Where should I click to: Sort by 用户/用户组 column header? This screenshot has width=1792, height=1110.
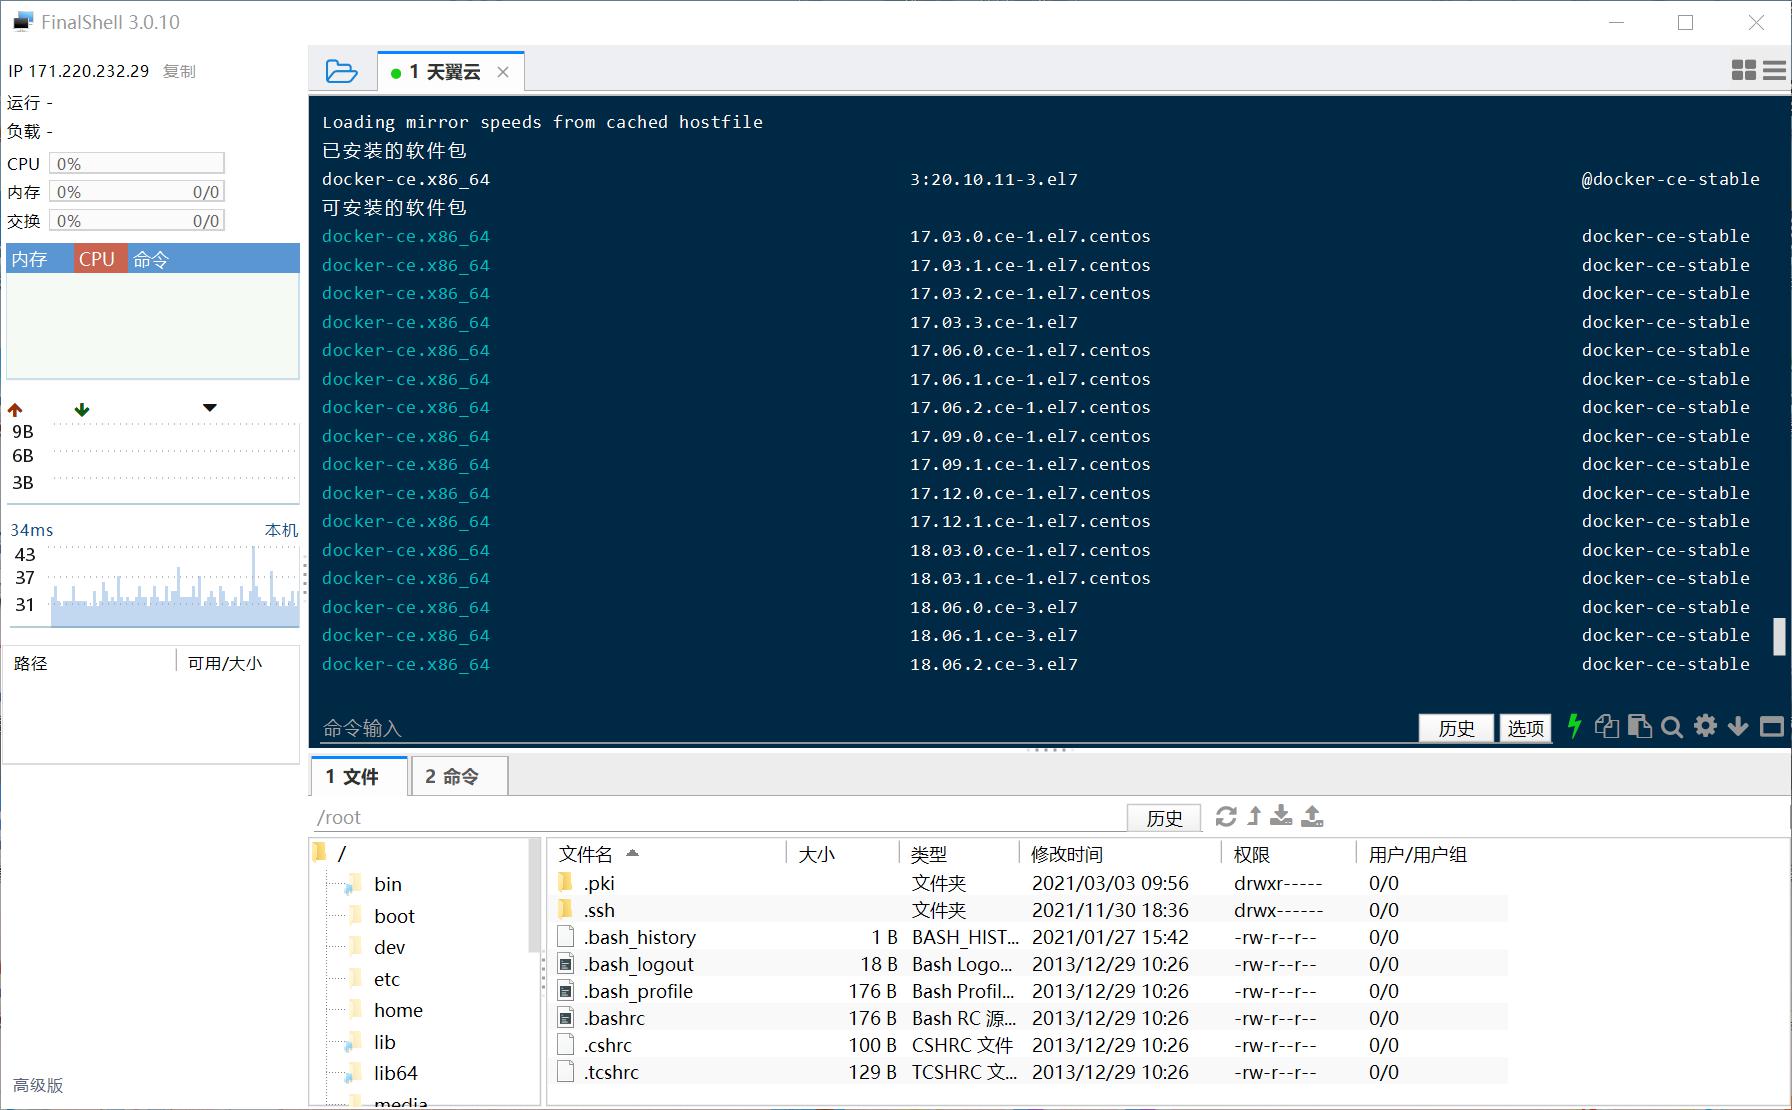click(1432, 854)
